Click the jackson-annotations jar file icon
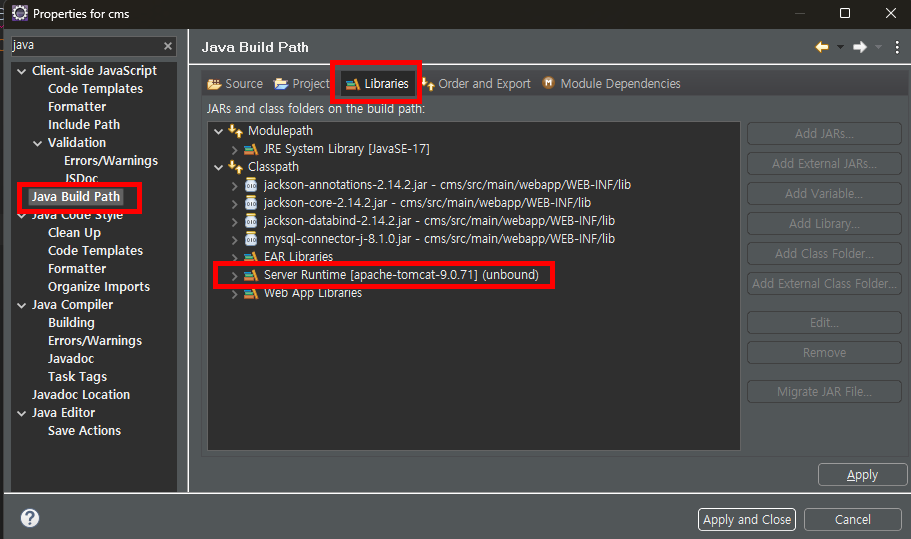 click(x=251, y=185)
